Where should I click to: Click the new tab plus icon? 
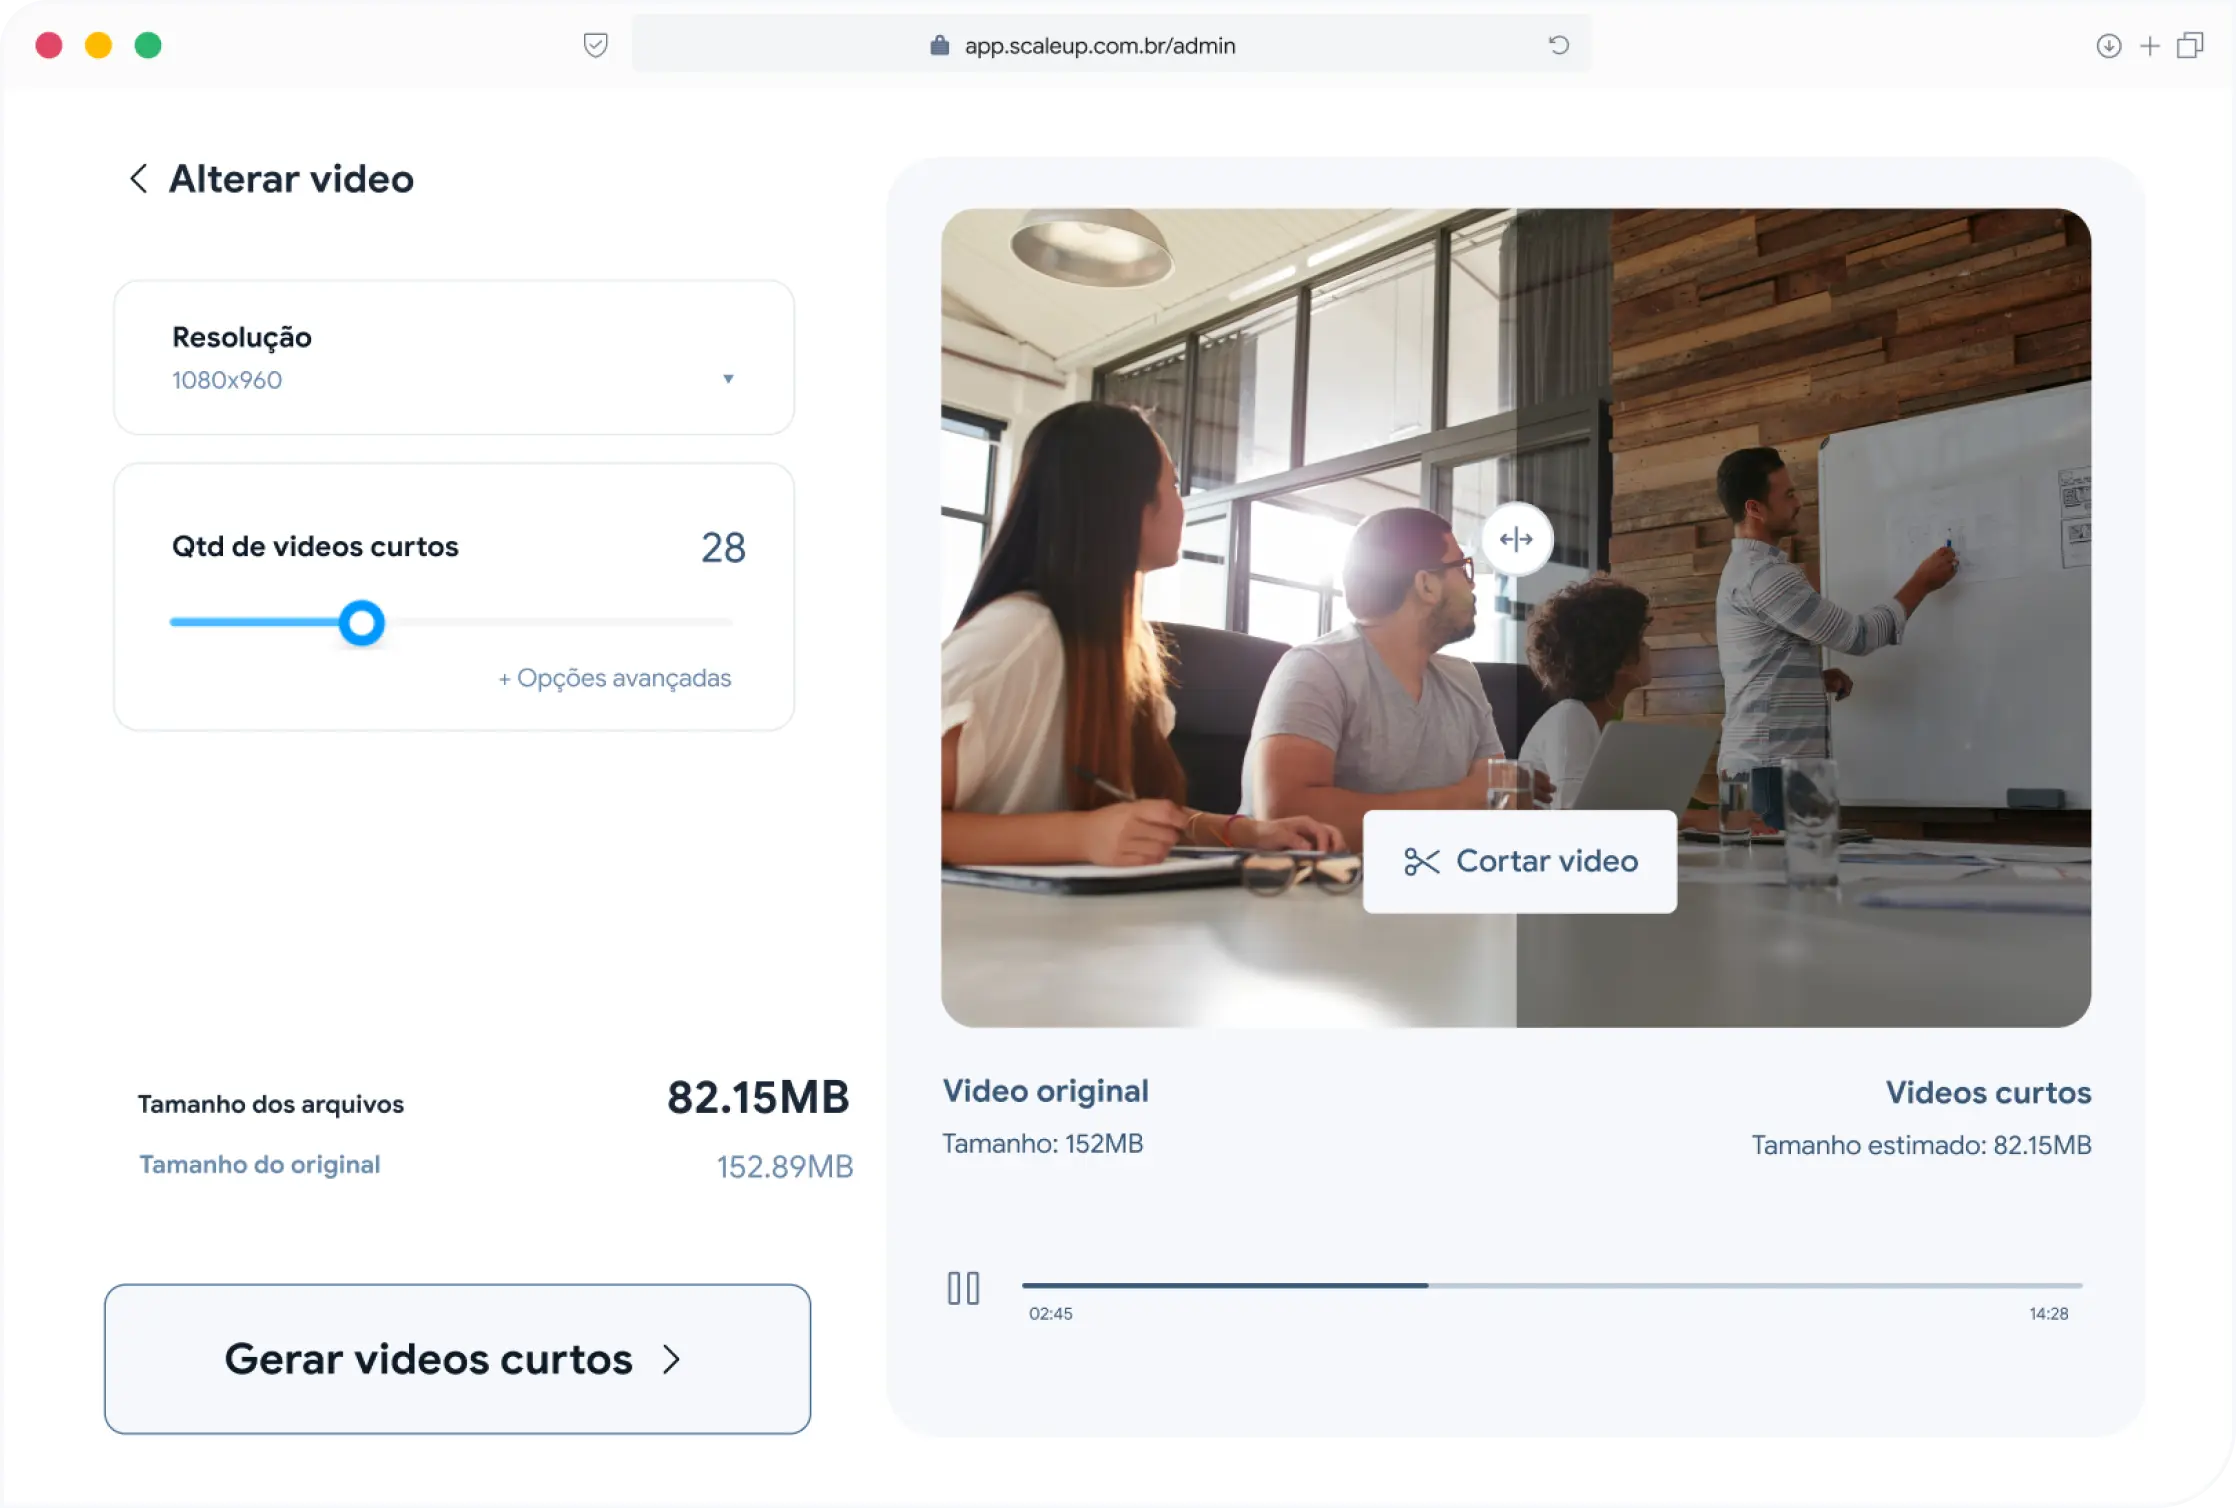(2149, 46)
